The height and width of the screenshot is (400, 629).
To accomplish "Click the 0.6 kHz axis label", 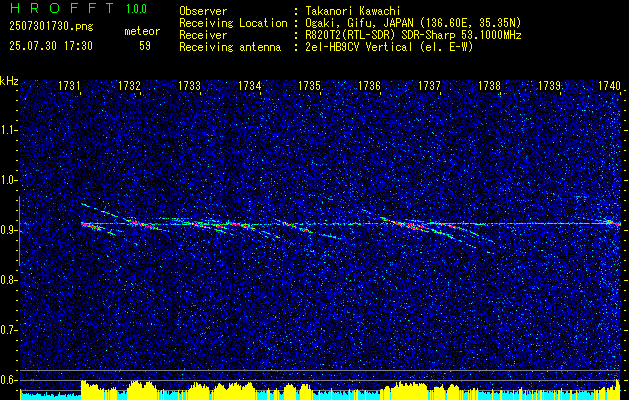I will coord(9,380).
